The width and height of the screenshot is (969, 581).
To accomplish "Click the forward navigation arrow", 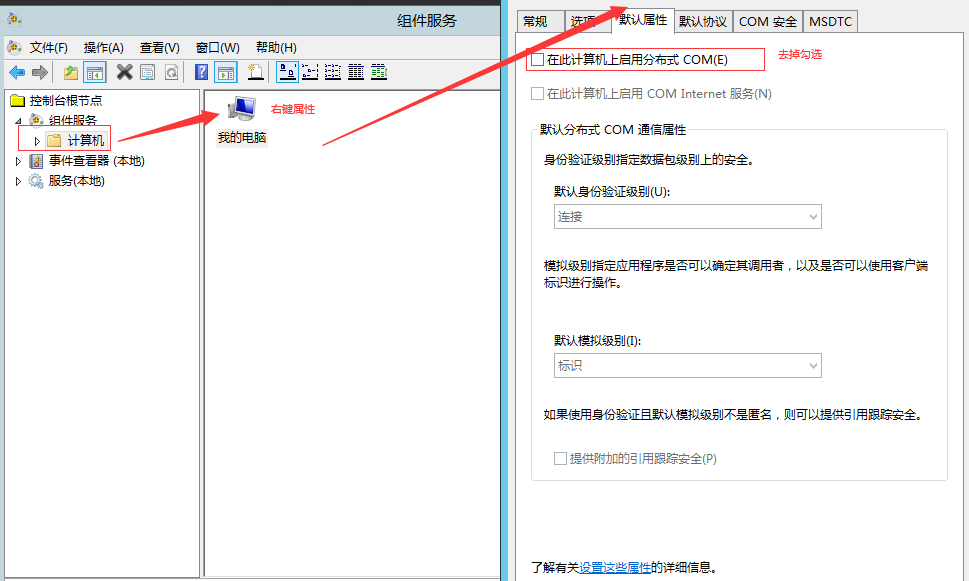I will click(42, 72).
